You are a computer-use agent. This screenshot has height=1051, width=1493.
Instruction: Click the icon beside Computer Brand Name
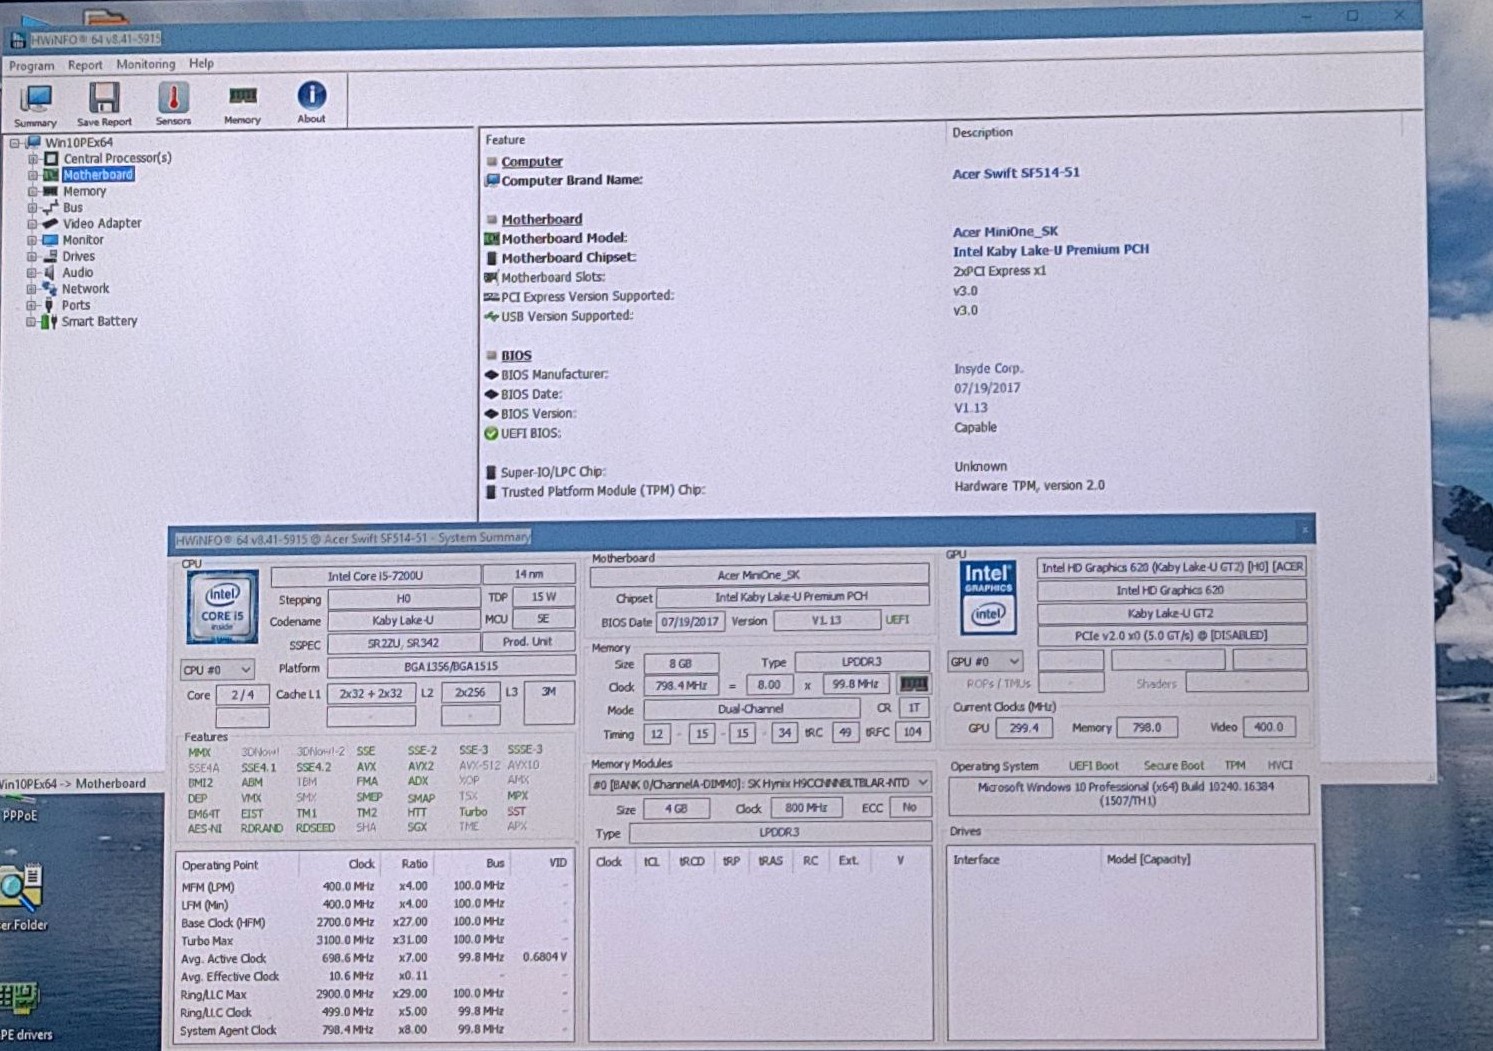pos(492,180)
